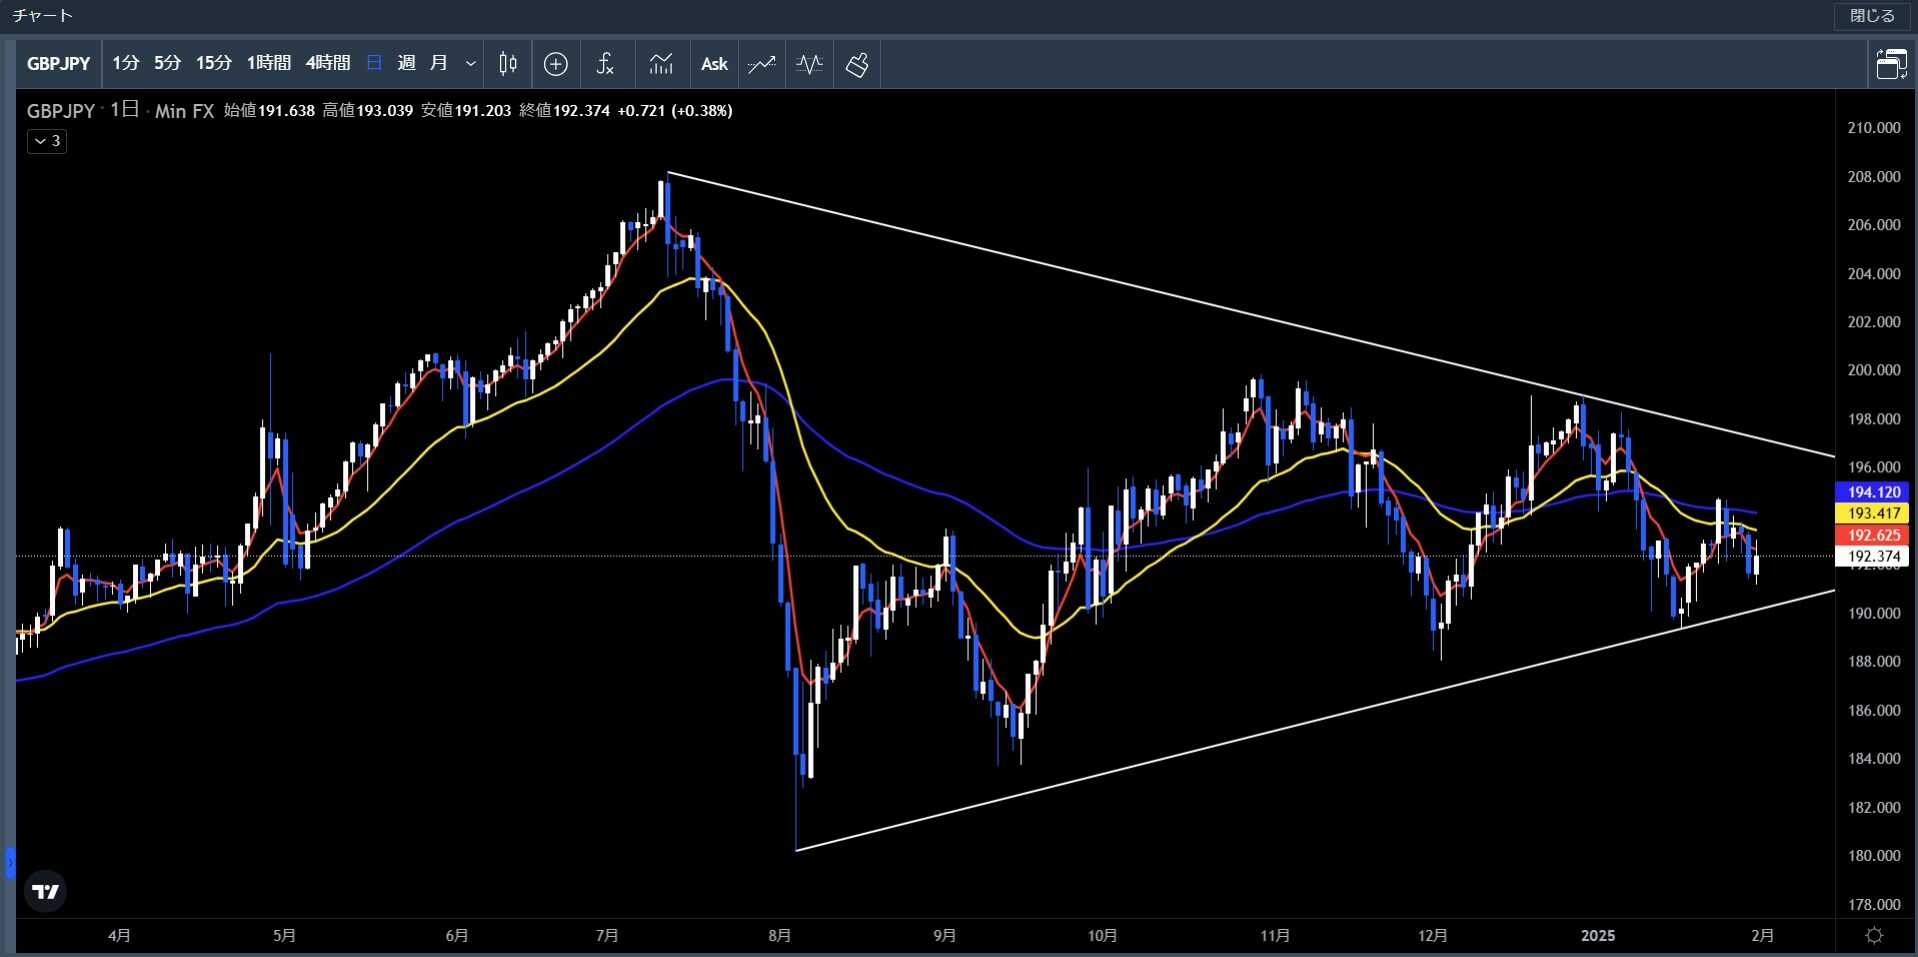Click the 4月 label on time axis

coord(119,936)
